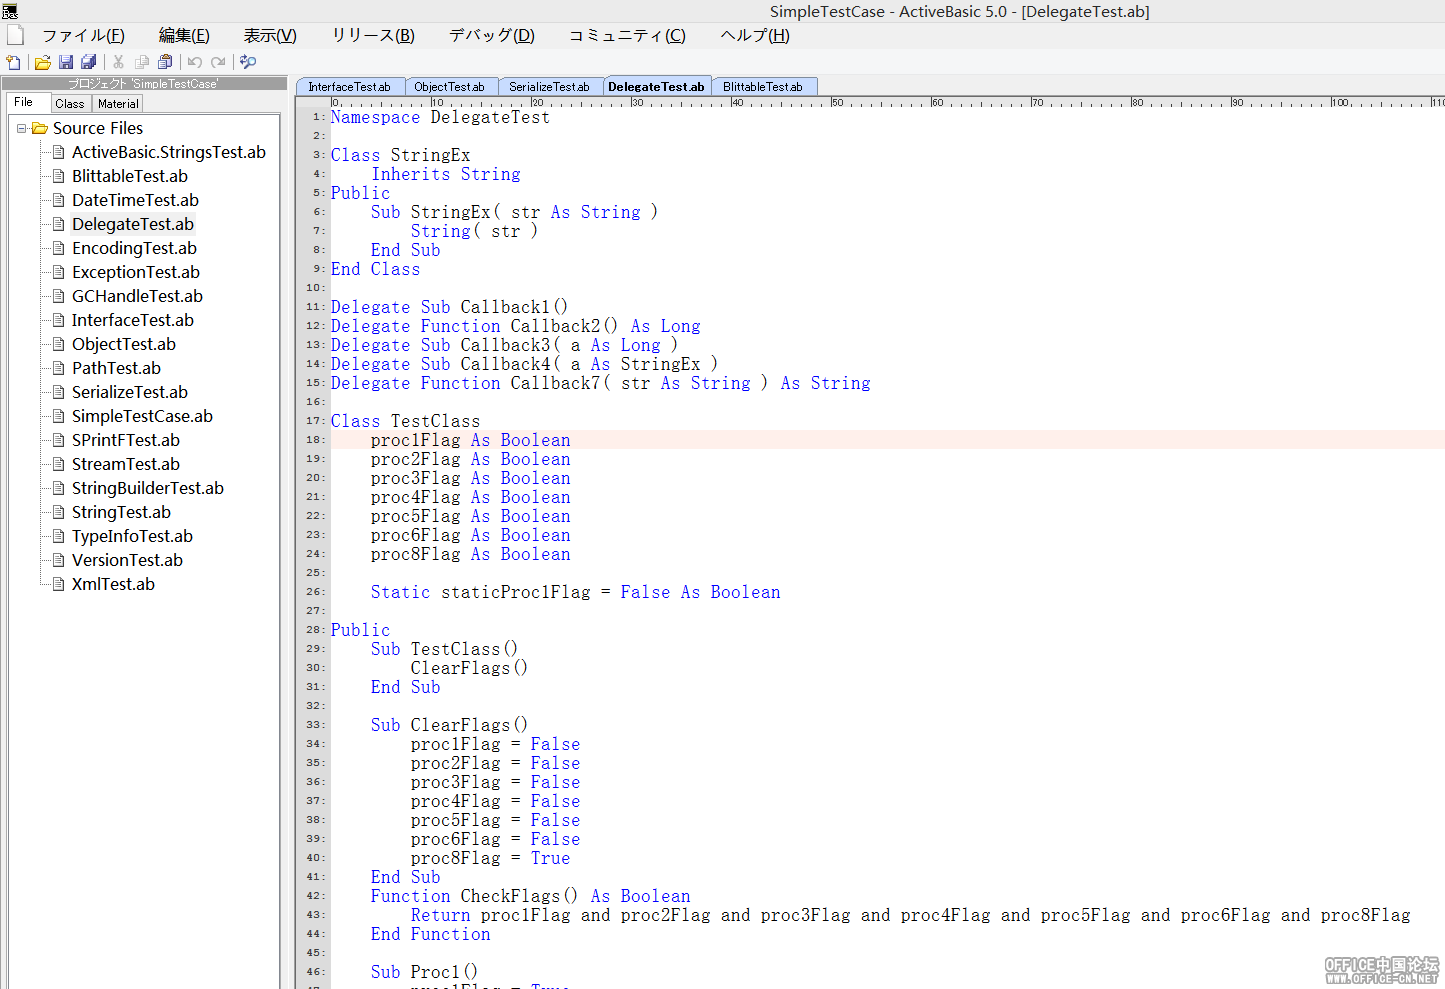The image size is (1445, 989).
Task: Switch to the Material tab in project panel
Action: 118,104
